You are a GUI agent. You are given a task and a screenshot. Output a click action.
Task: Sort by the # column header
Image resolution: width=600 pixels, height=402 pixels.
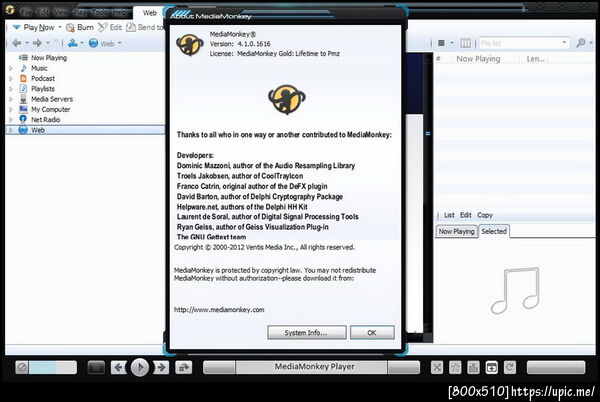pos(439,59)
